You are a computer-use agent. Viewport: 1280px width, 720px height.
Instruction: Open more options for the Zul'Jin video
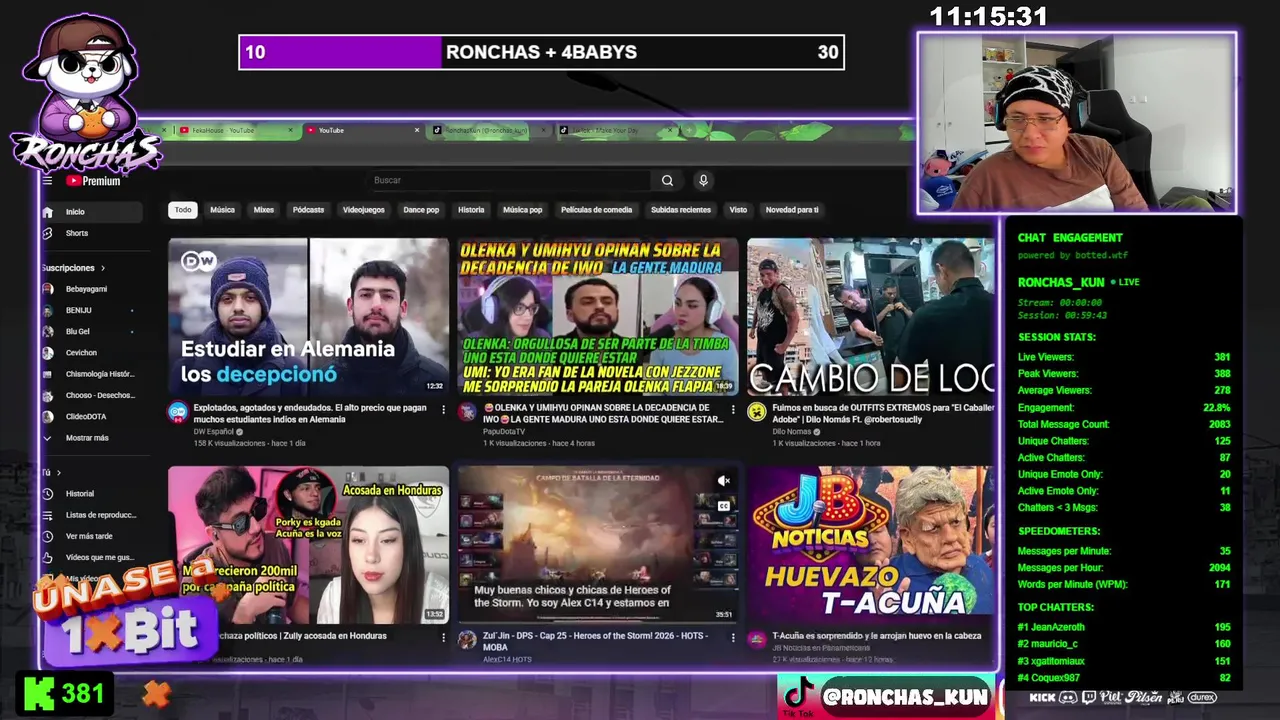pyautogui.click(x=733, y=637)
